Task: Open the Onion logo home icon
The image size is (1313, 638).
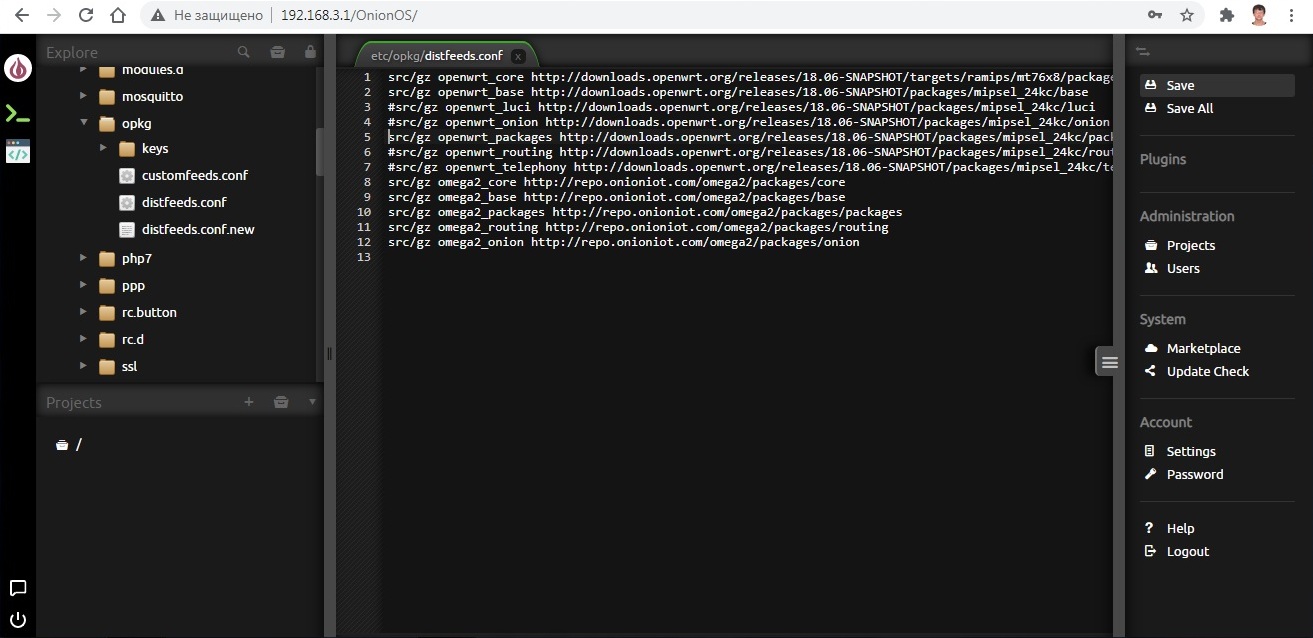Action: [18, 68]
